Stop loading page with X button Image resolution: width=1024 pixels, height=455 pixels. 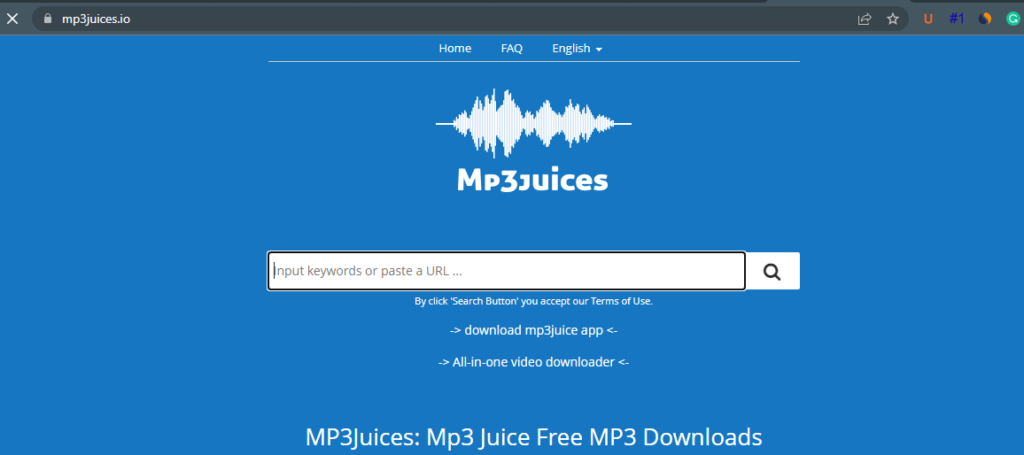12,19
